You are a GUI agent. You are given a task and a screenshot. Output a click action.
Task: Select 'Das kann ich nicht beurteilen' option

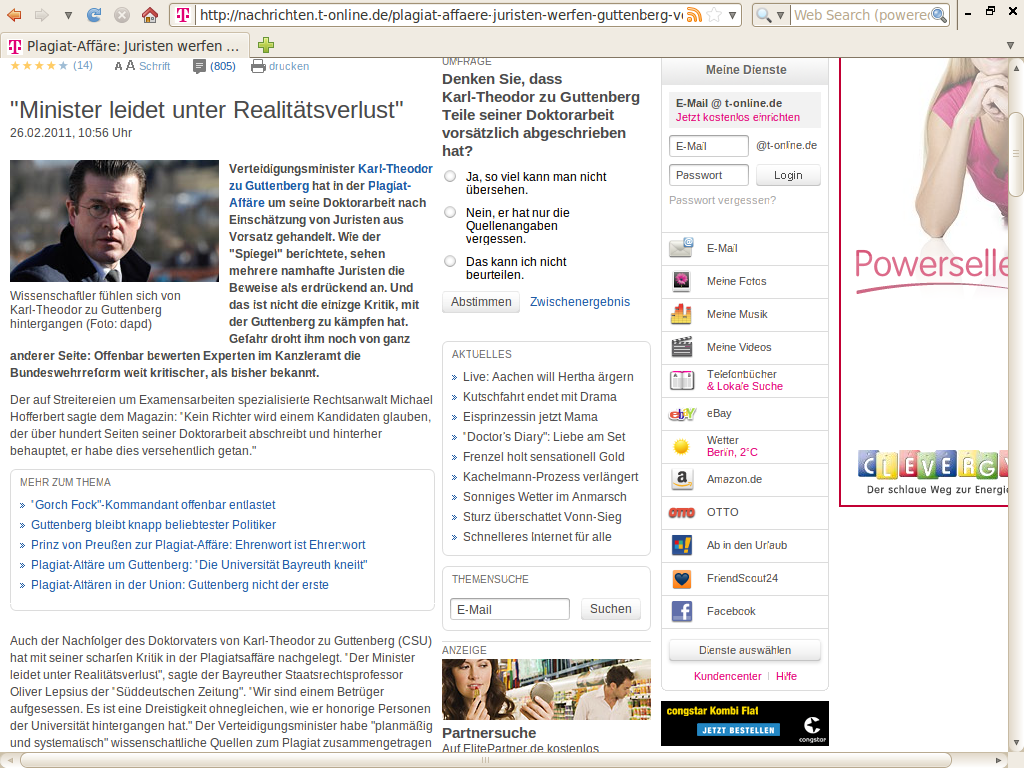[450, 261]
